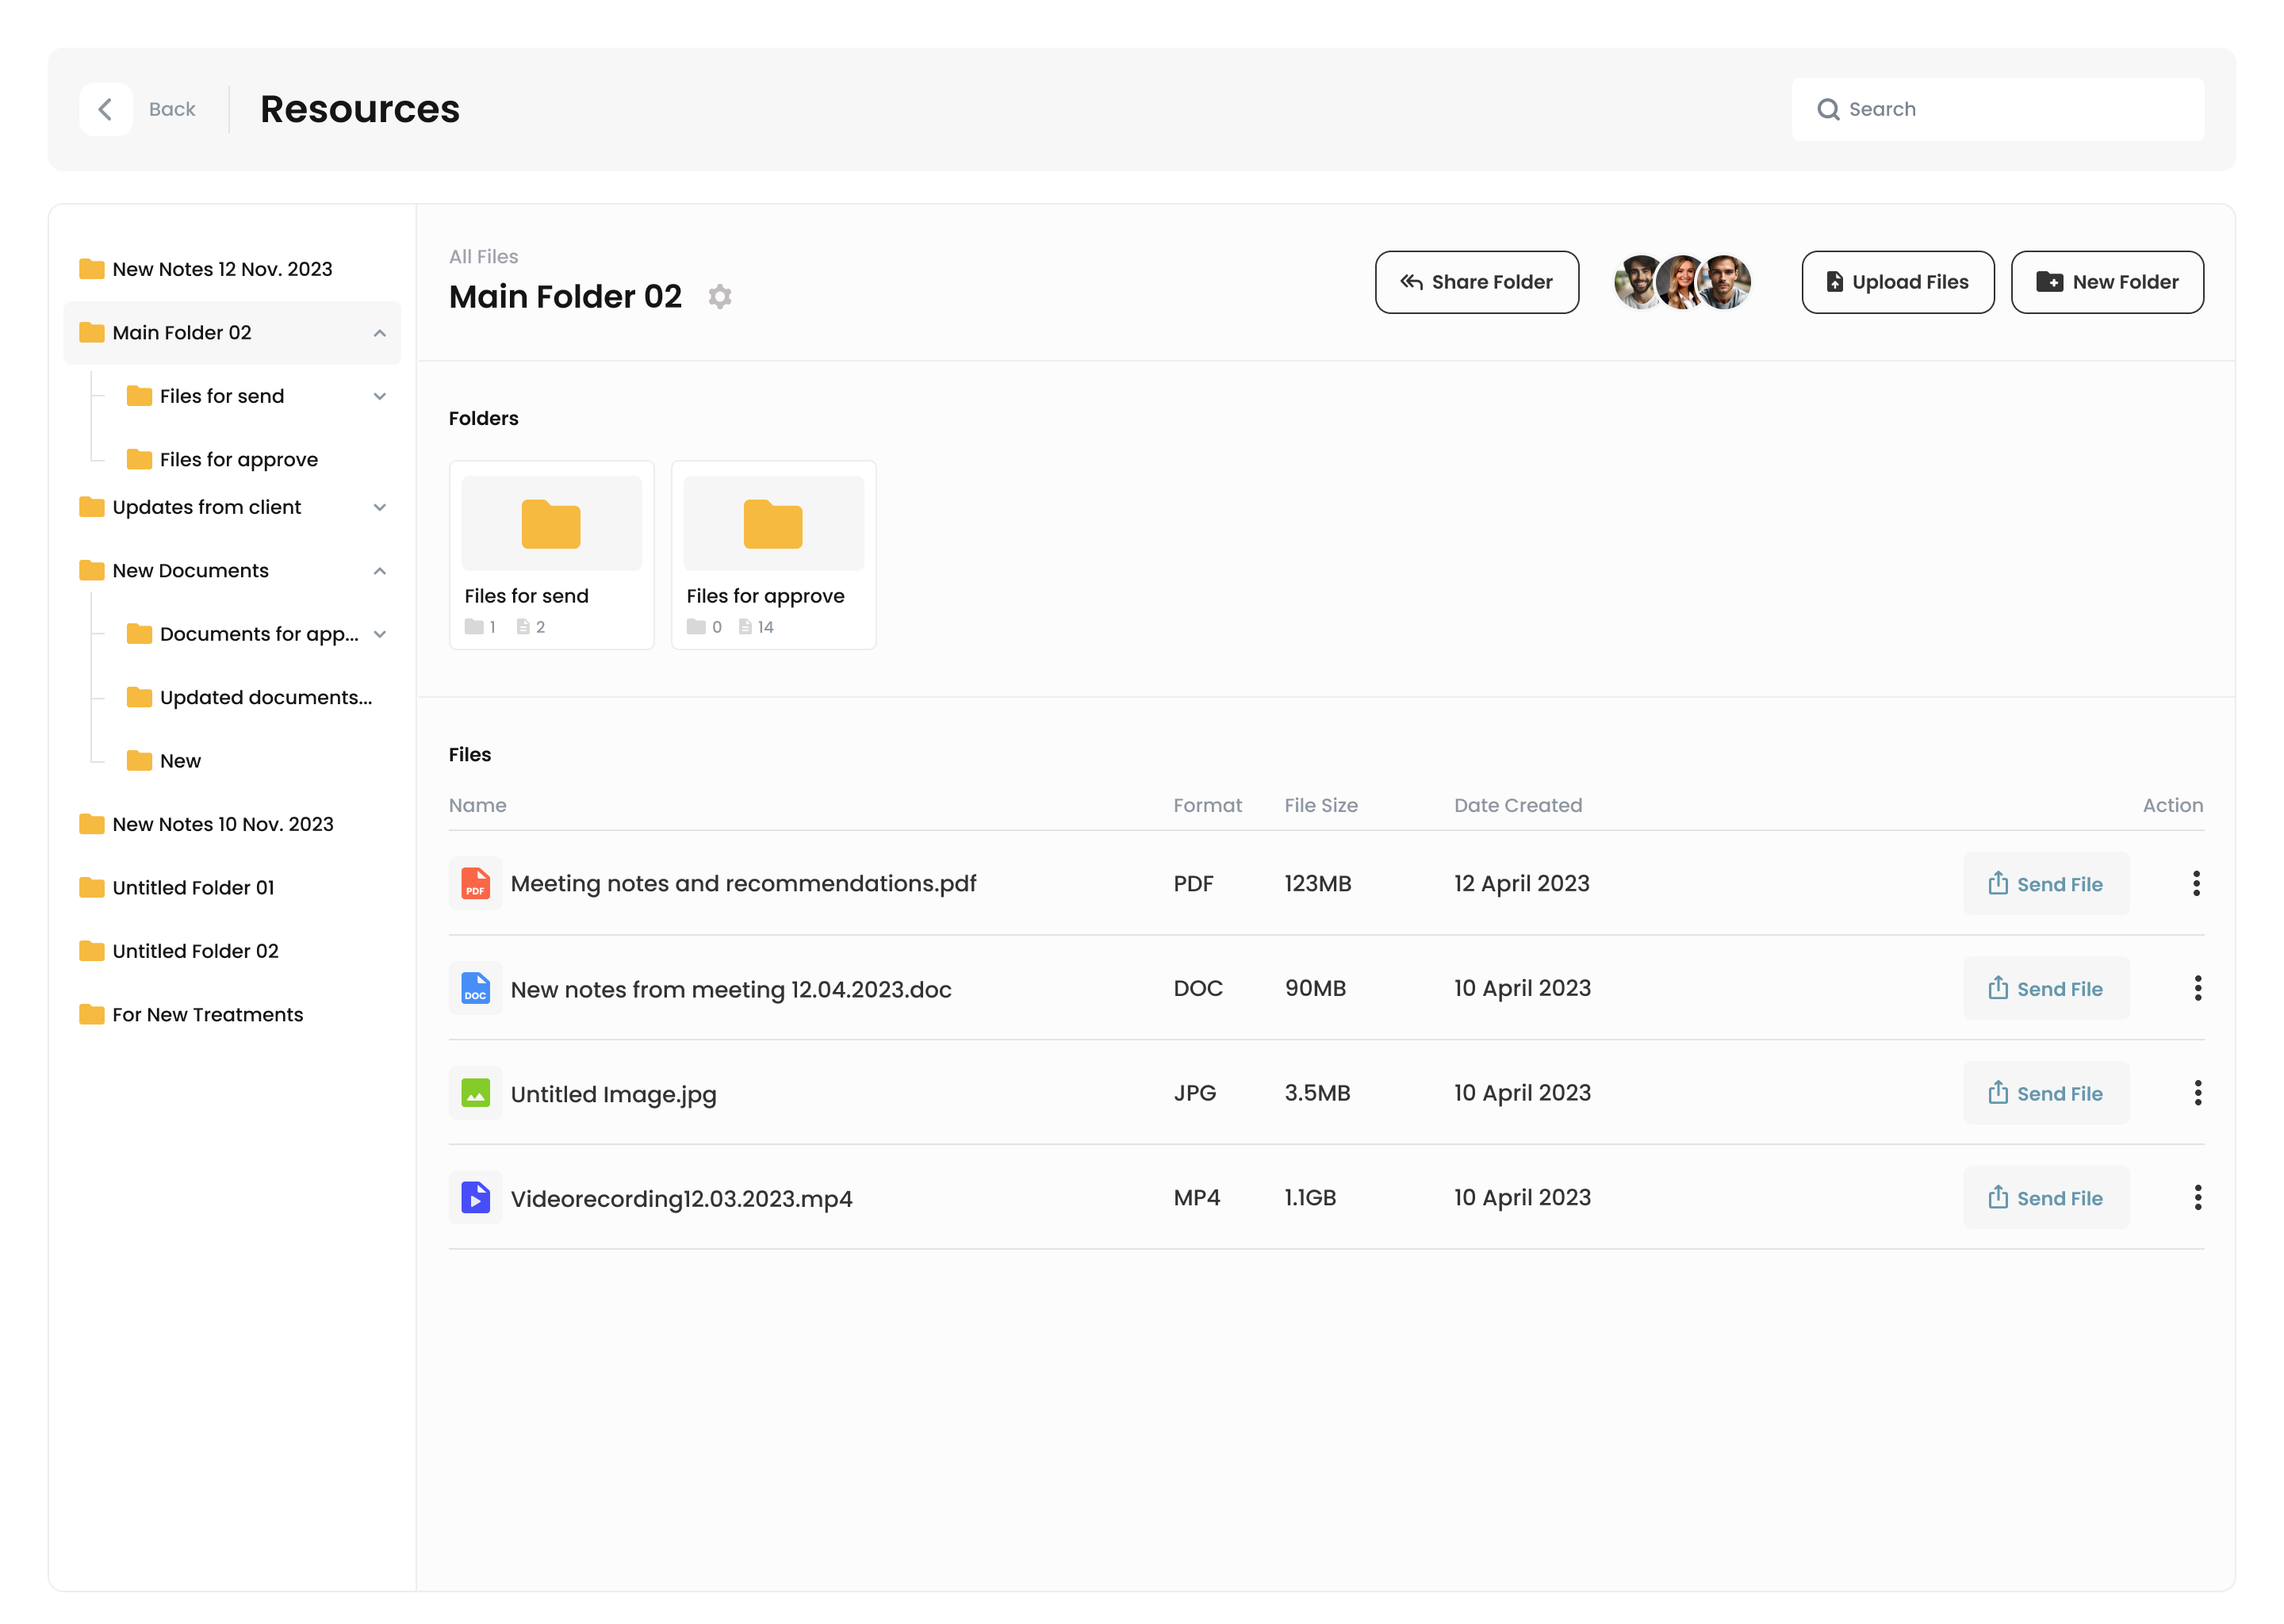Expand Updates from client chevron

click(x=380, y=507)
